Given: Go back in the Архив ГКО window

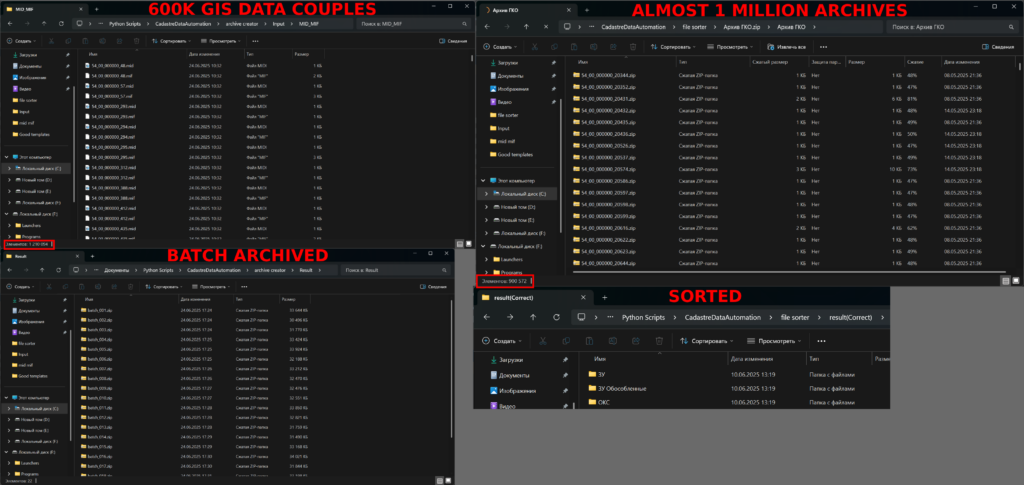Looking at the screenshot, I should tap(487, 27).
